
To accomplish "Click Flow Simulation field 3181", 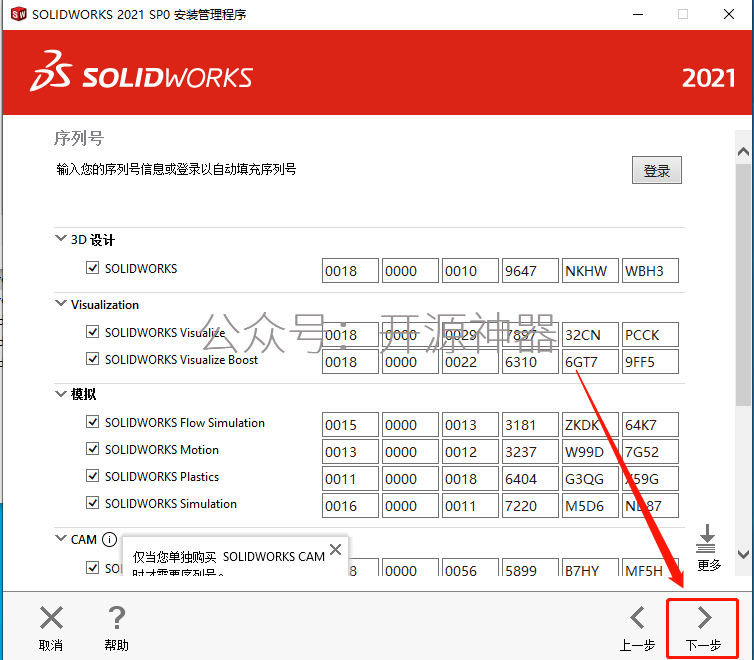I will (x=530, y=424).
